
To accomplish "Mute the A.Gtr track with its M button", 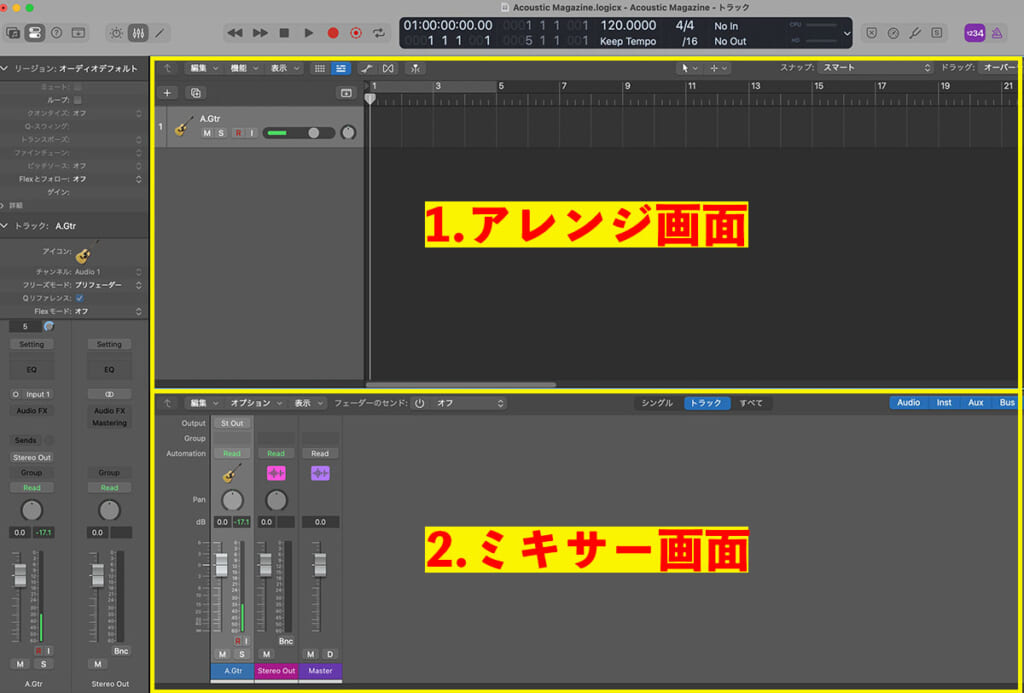I will pos(205,132).
